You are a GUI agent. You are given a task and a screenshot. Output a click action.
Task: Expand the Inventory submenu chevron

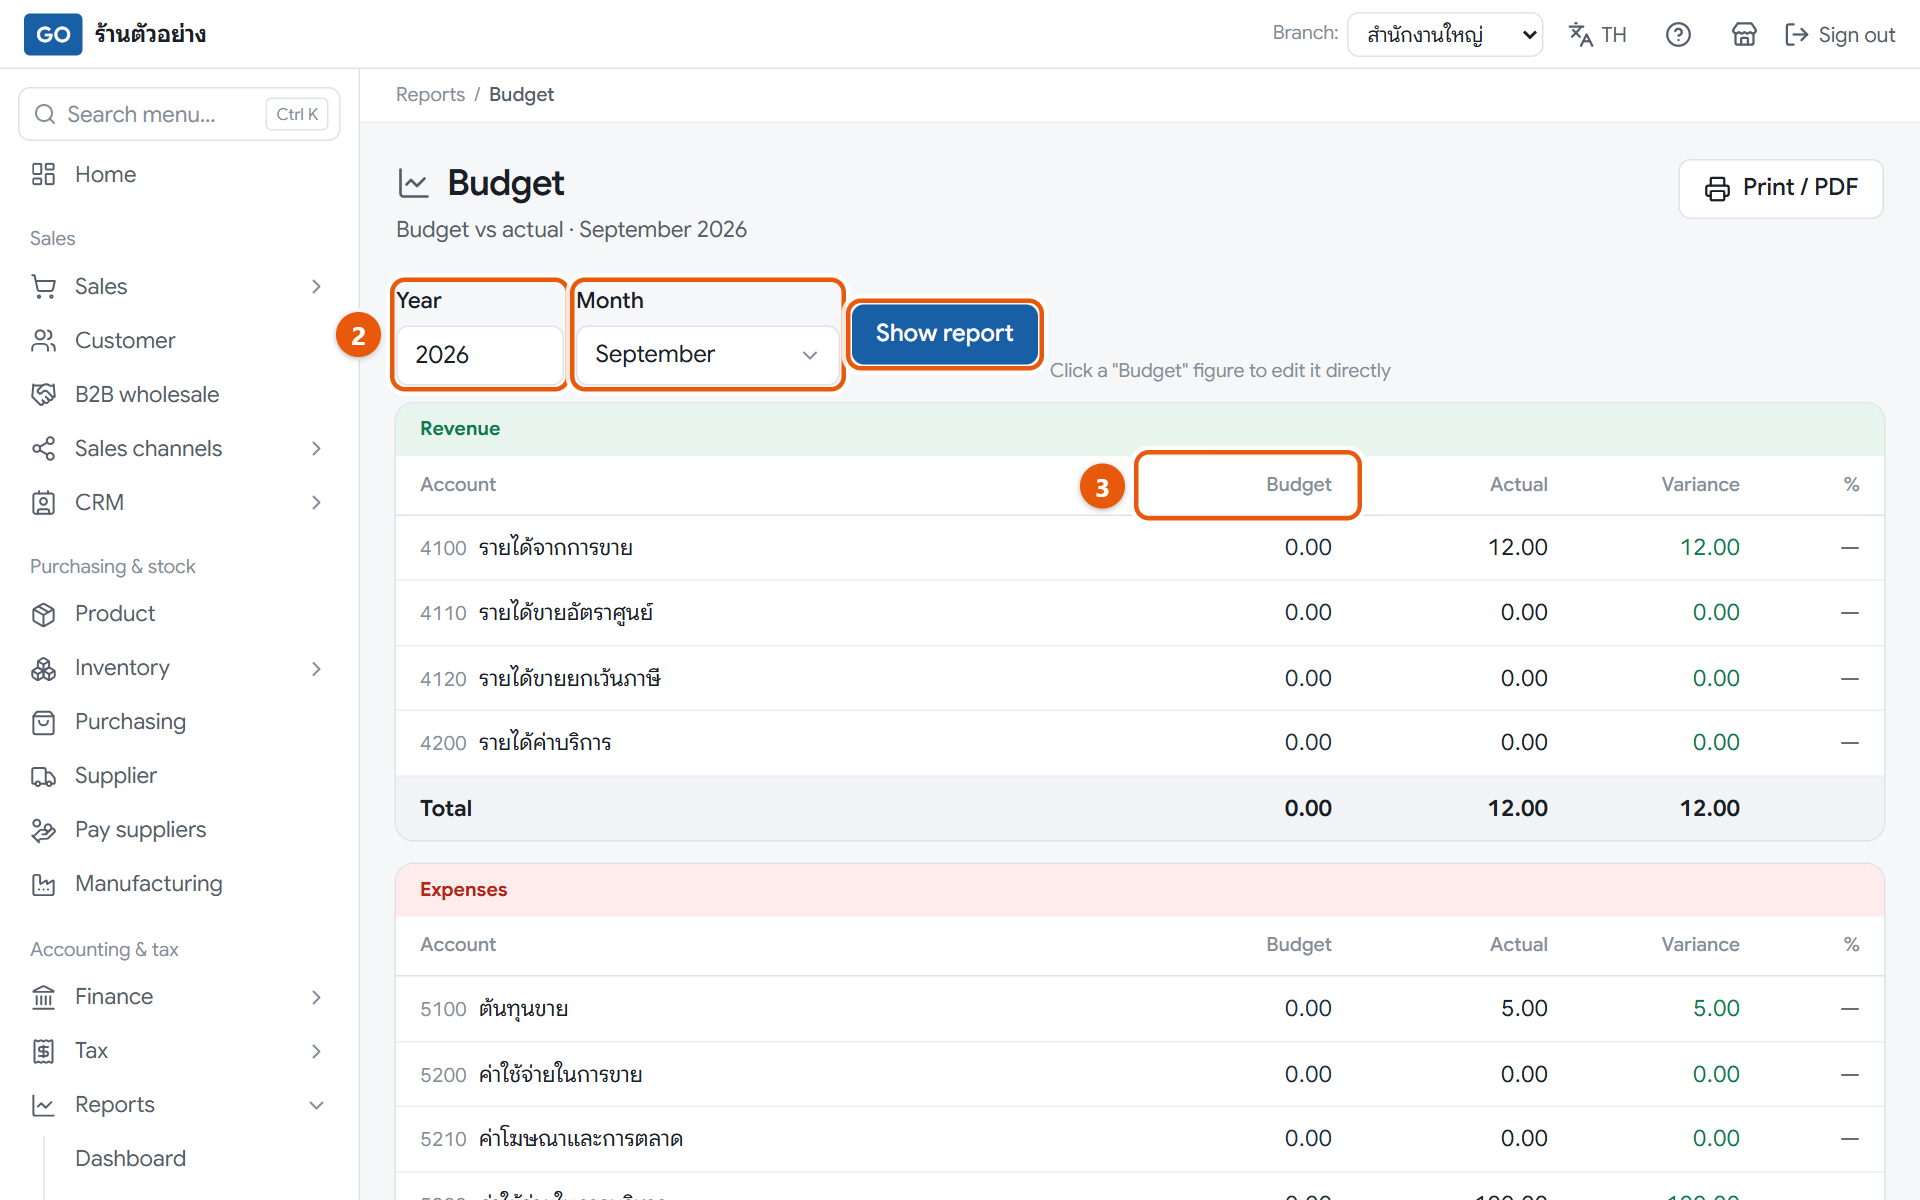click(316, 668)
